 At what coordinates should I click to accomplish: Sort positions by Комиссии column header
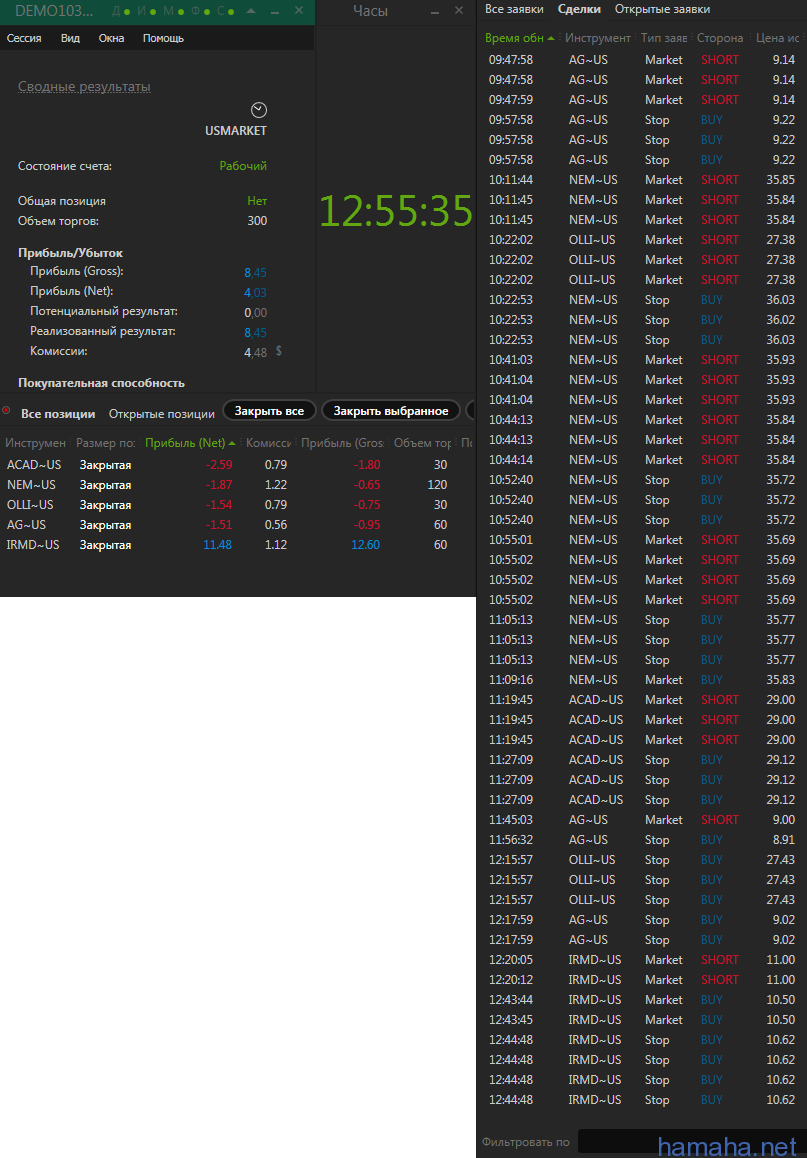coord(269,443)
